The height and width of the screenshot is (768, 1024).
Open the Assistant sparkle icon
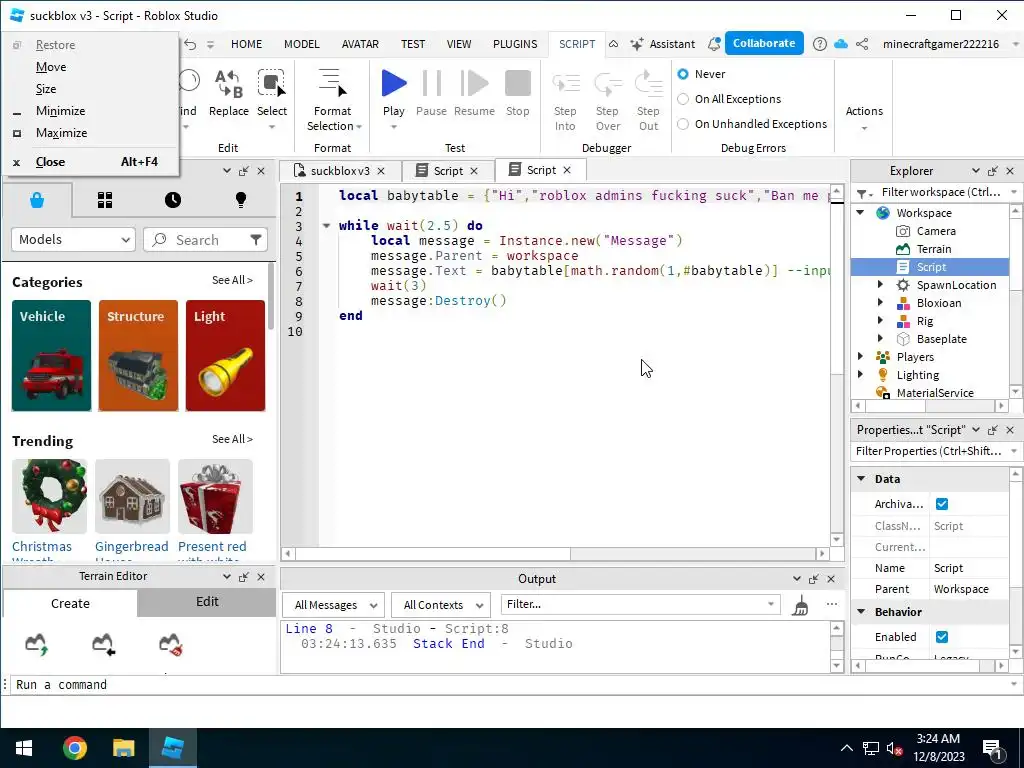tap(637, 44)
